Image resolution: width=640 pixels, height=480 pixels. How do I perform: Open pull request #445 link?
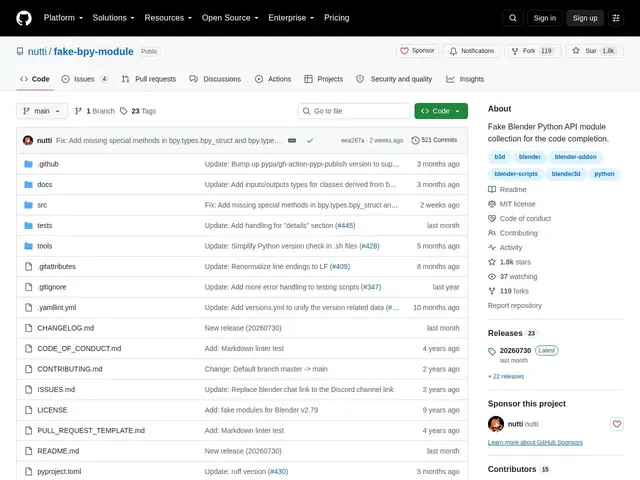point(345,226)
